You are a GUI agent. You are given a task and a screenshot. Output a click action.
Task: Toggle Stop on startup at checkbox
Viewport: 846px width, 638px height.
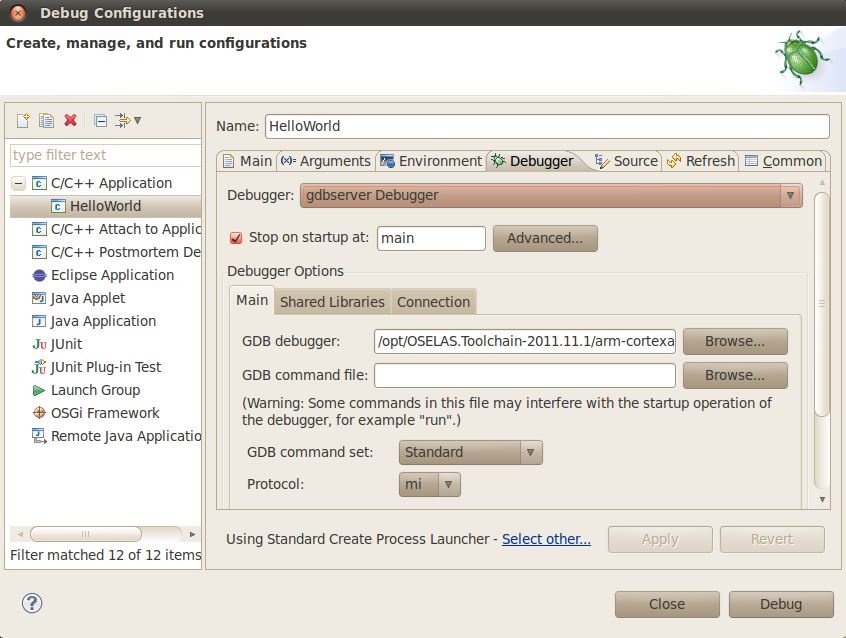tap(236, 237)
